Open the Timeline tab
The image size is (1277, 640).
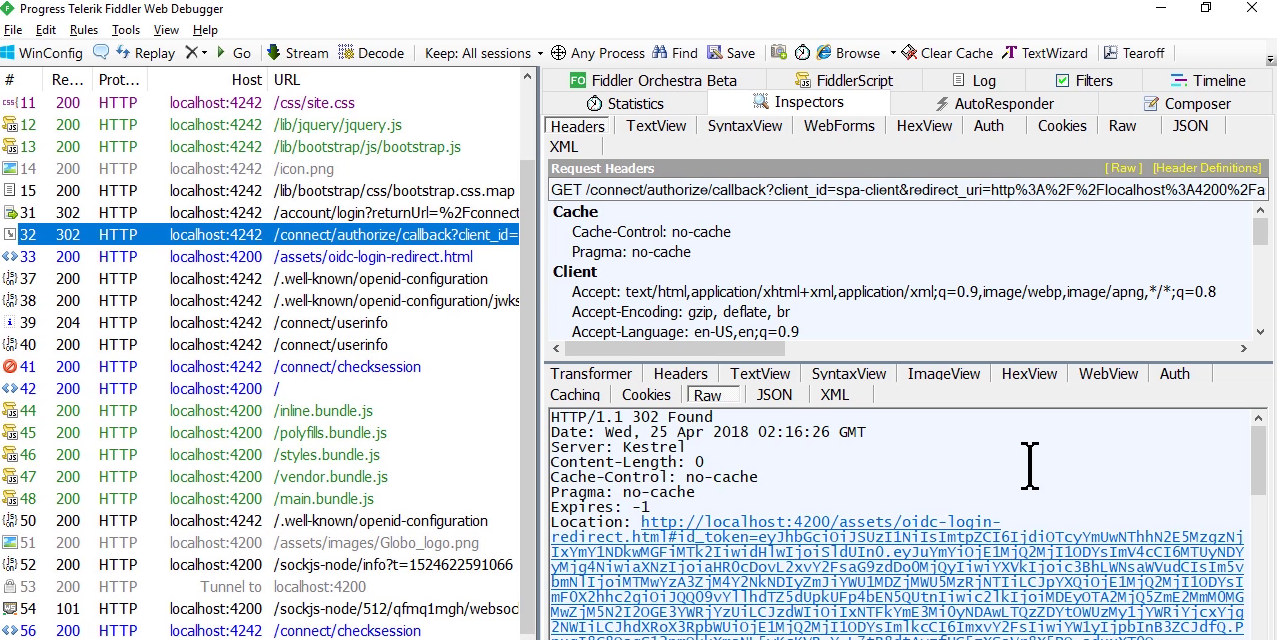click(x=1207, y=80)
